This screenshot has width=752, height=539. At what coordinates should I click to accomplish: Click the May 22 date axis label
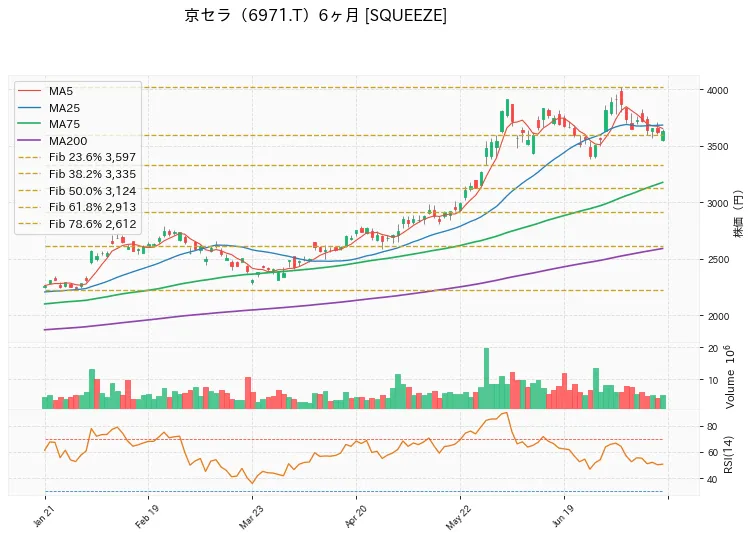(x=458, y=517)
